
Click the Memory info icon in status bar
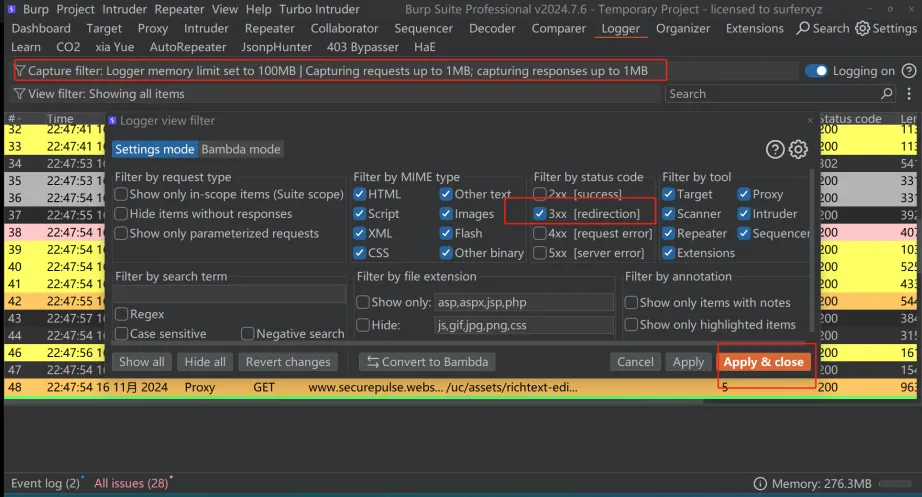point(760,483)
